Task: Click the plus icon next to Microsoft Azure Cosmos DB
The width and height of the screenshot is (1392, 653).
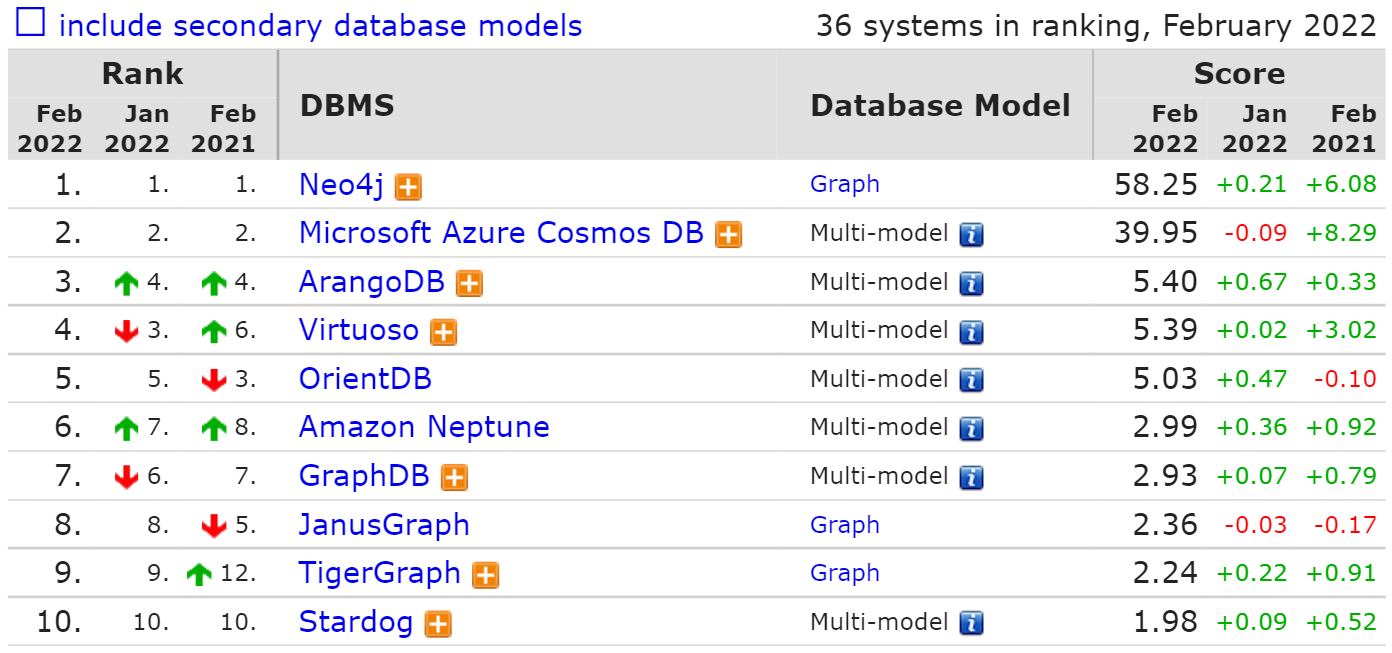Action: point(729,236)
